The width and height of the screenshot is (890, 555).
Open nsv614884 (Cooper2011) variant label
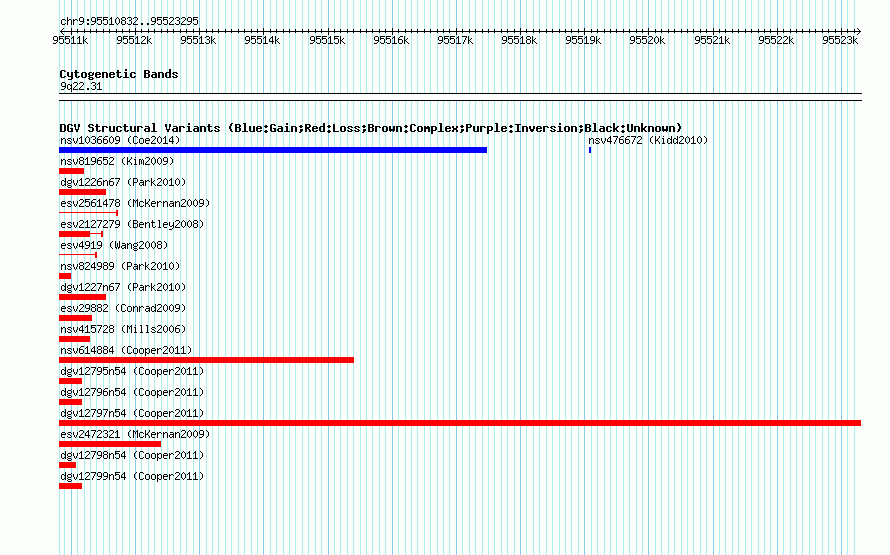pos(126,350)
